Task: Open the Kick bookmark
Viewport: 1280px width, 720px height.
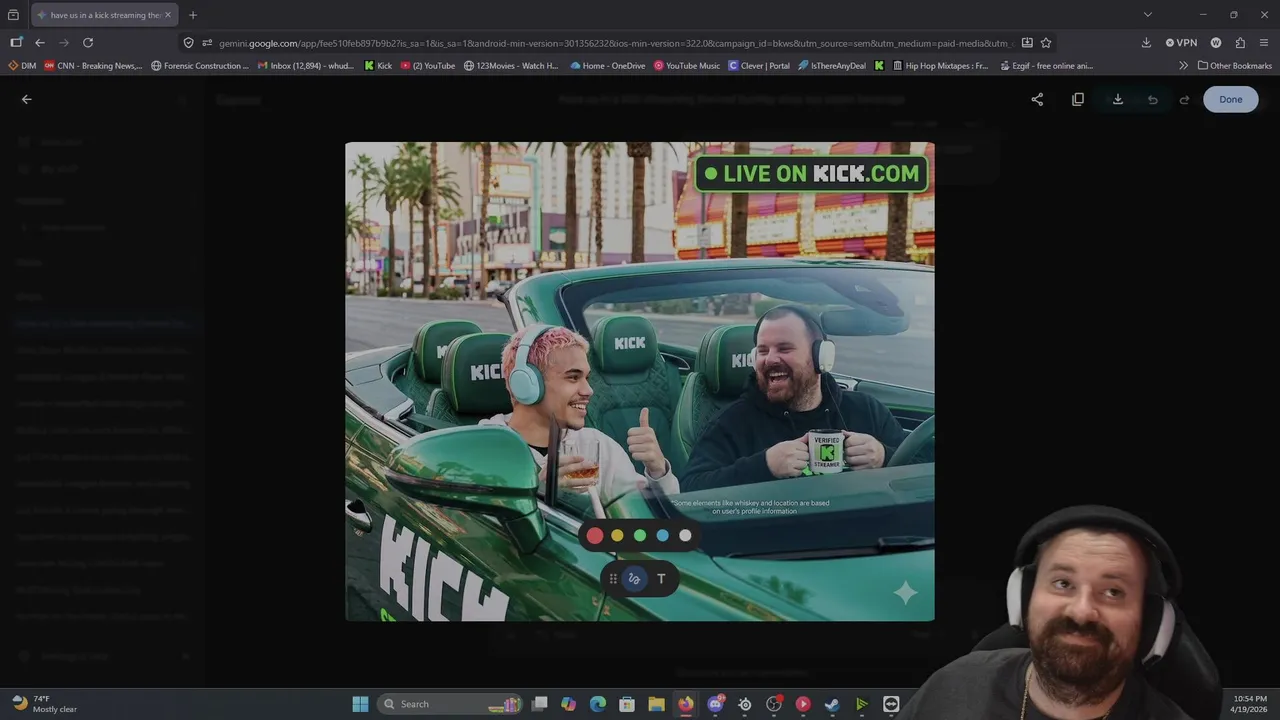Action: [x=378, y=66]
